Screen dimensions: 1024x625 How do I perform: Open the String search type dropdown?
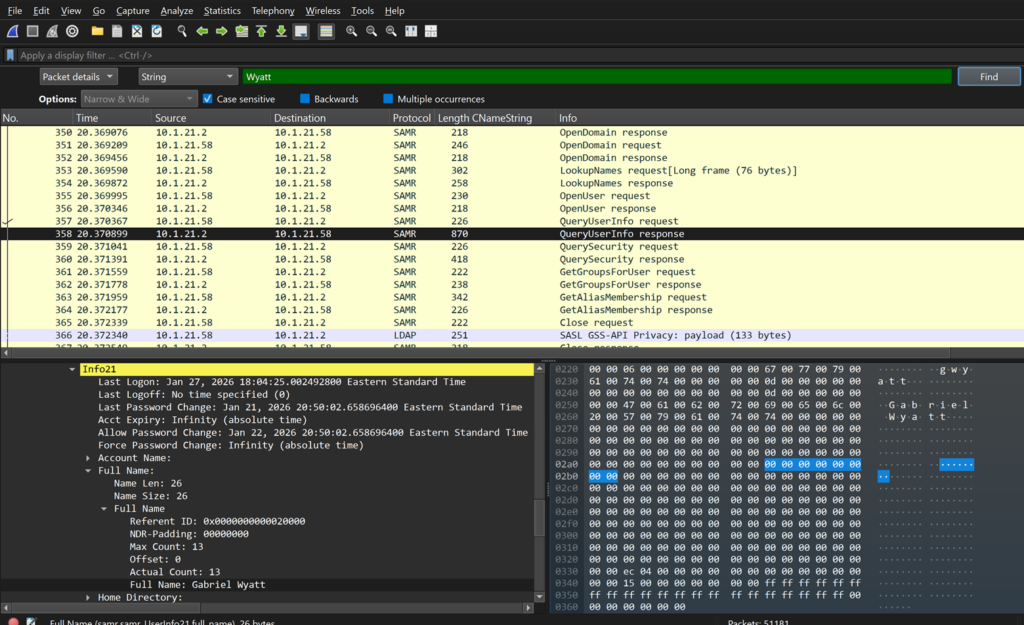pos(186,76)
